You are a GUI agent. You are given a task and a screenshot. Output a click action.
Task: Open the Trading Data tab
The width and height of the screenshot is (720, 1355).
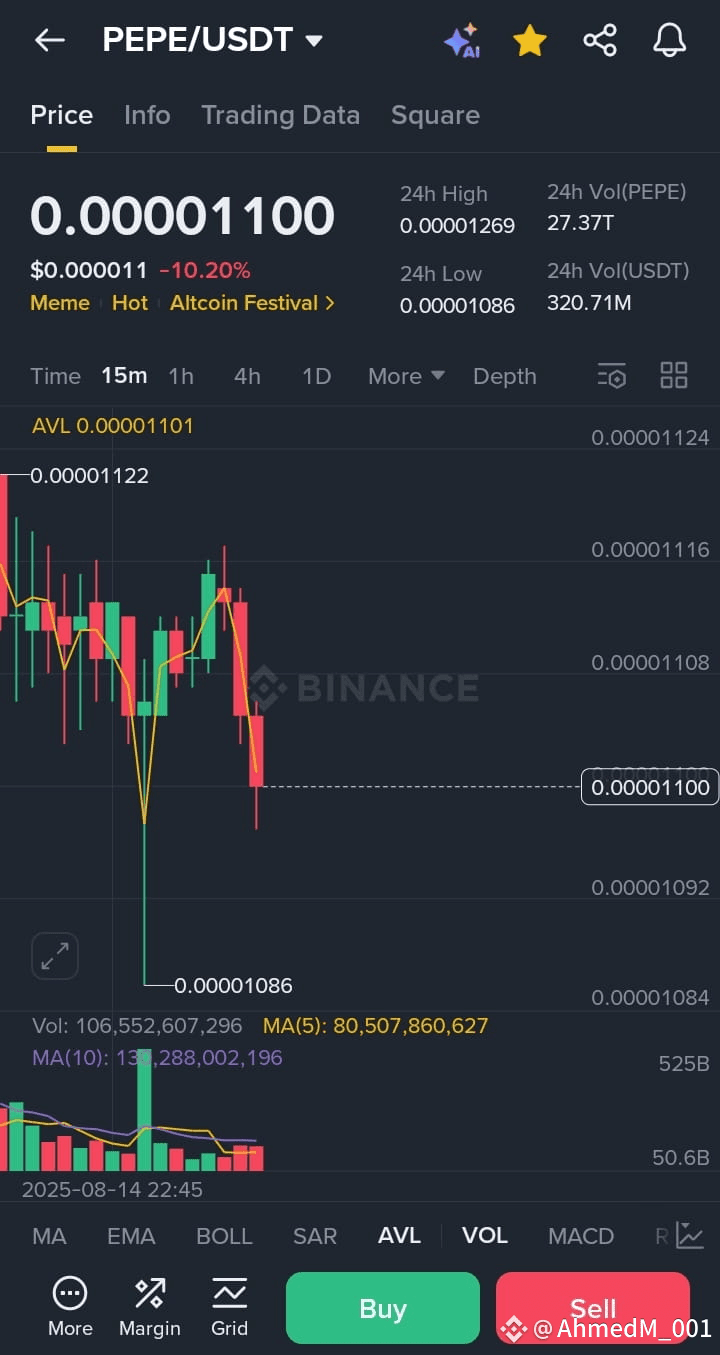pos(280,115)
